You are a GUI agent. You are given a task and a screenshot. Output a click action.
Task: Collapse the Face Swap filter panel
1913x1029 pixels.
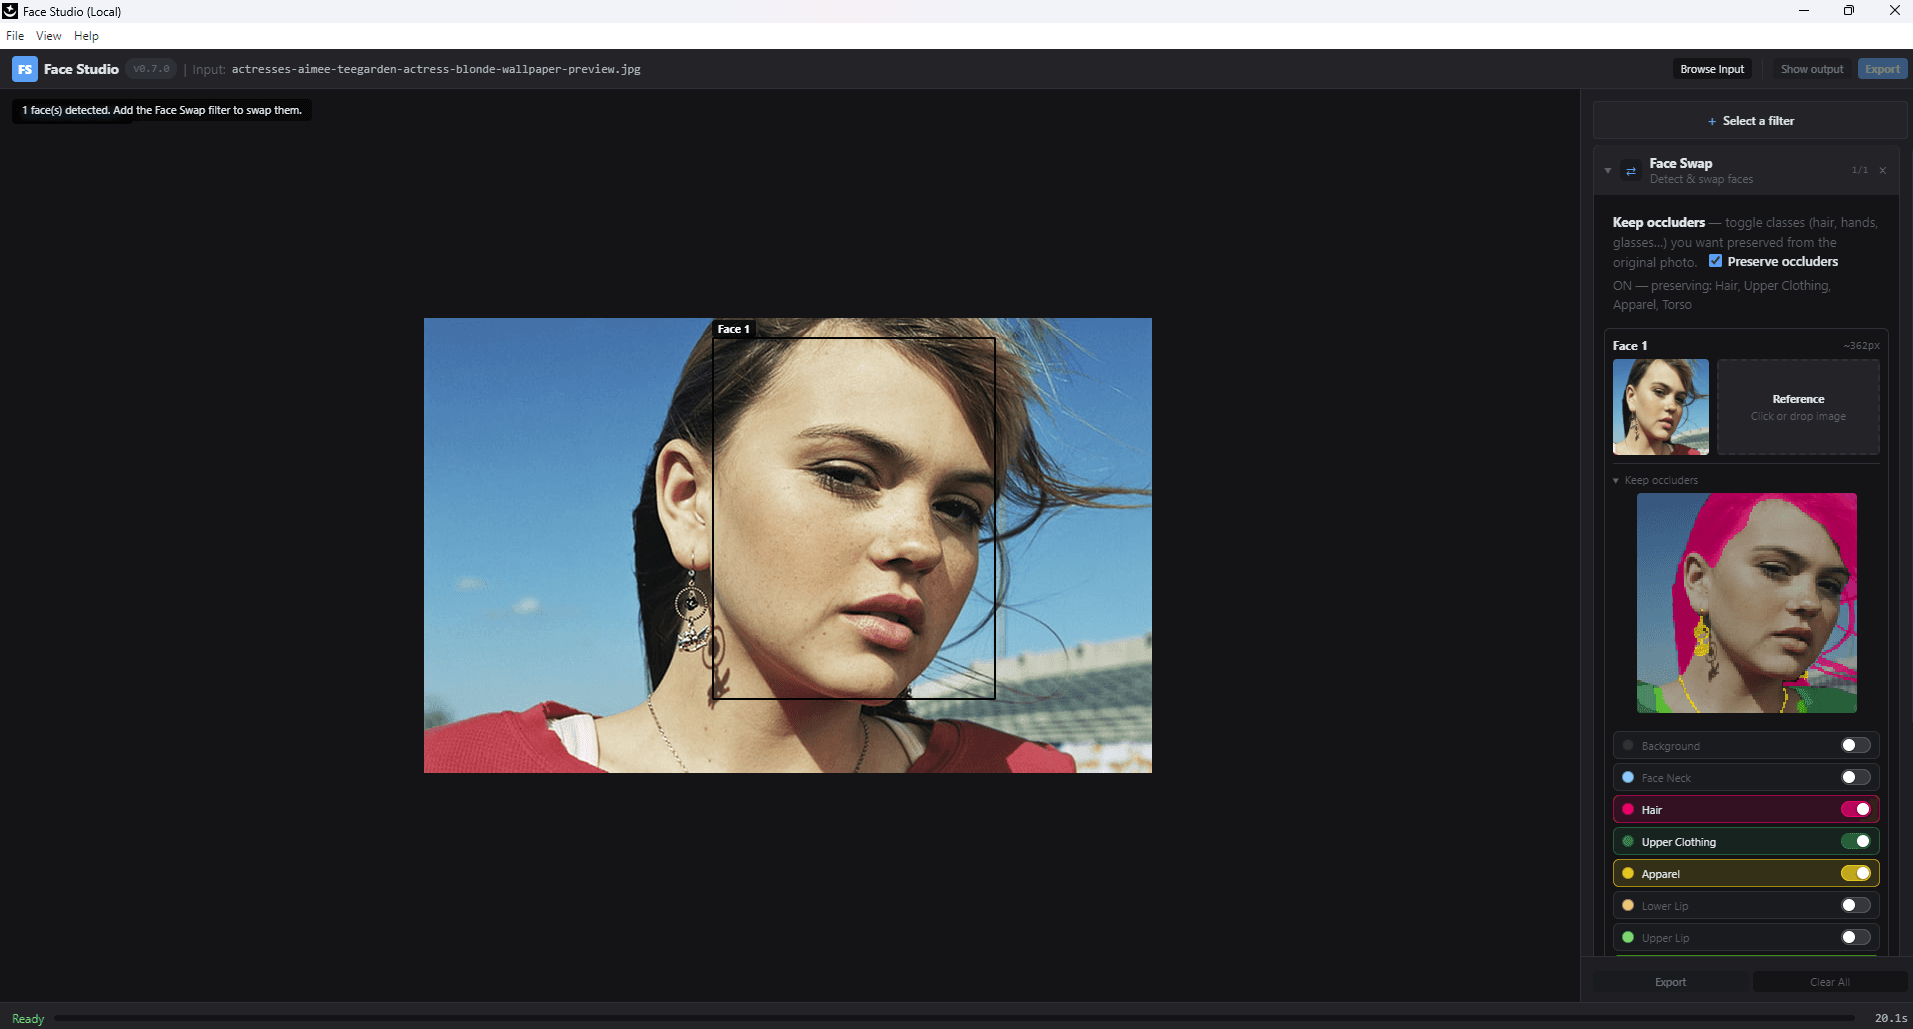pyautogui.click(x=1608, y=171)
